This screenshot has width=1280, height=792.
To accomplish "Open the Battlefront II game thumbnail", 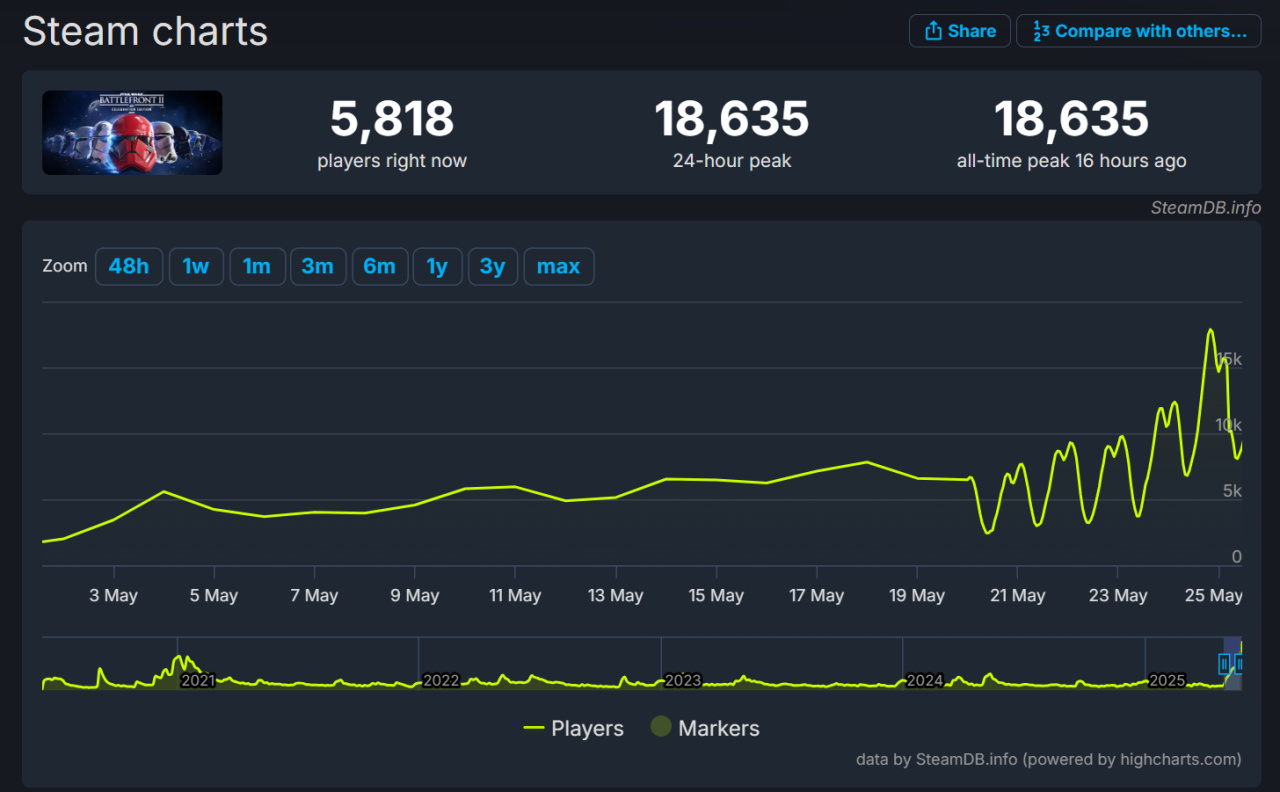I will point(132,133).
